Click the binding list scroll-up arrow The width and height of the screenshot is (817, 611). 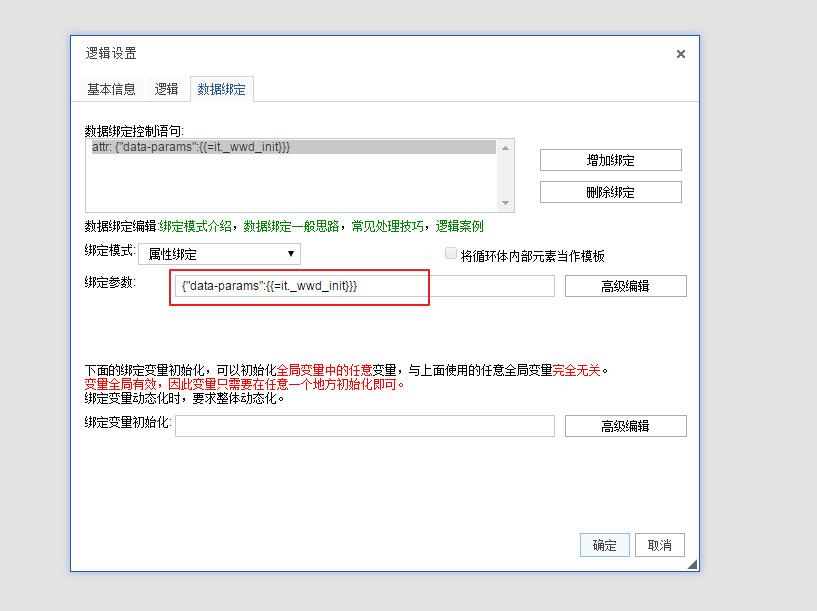pos(506,148)
